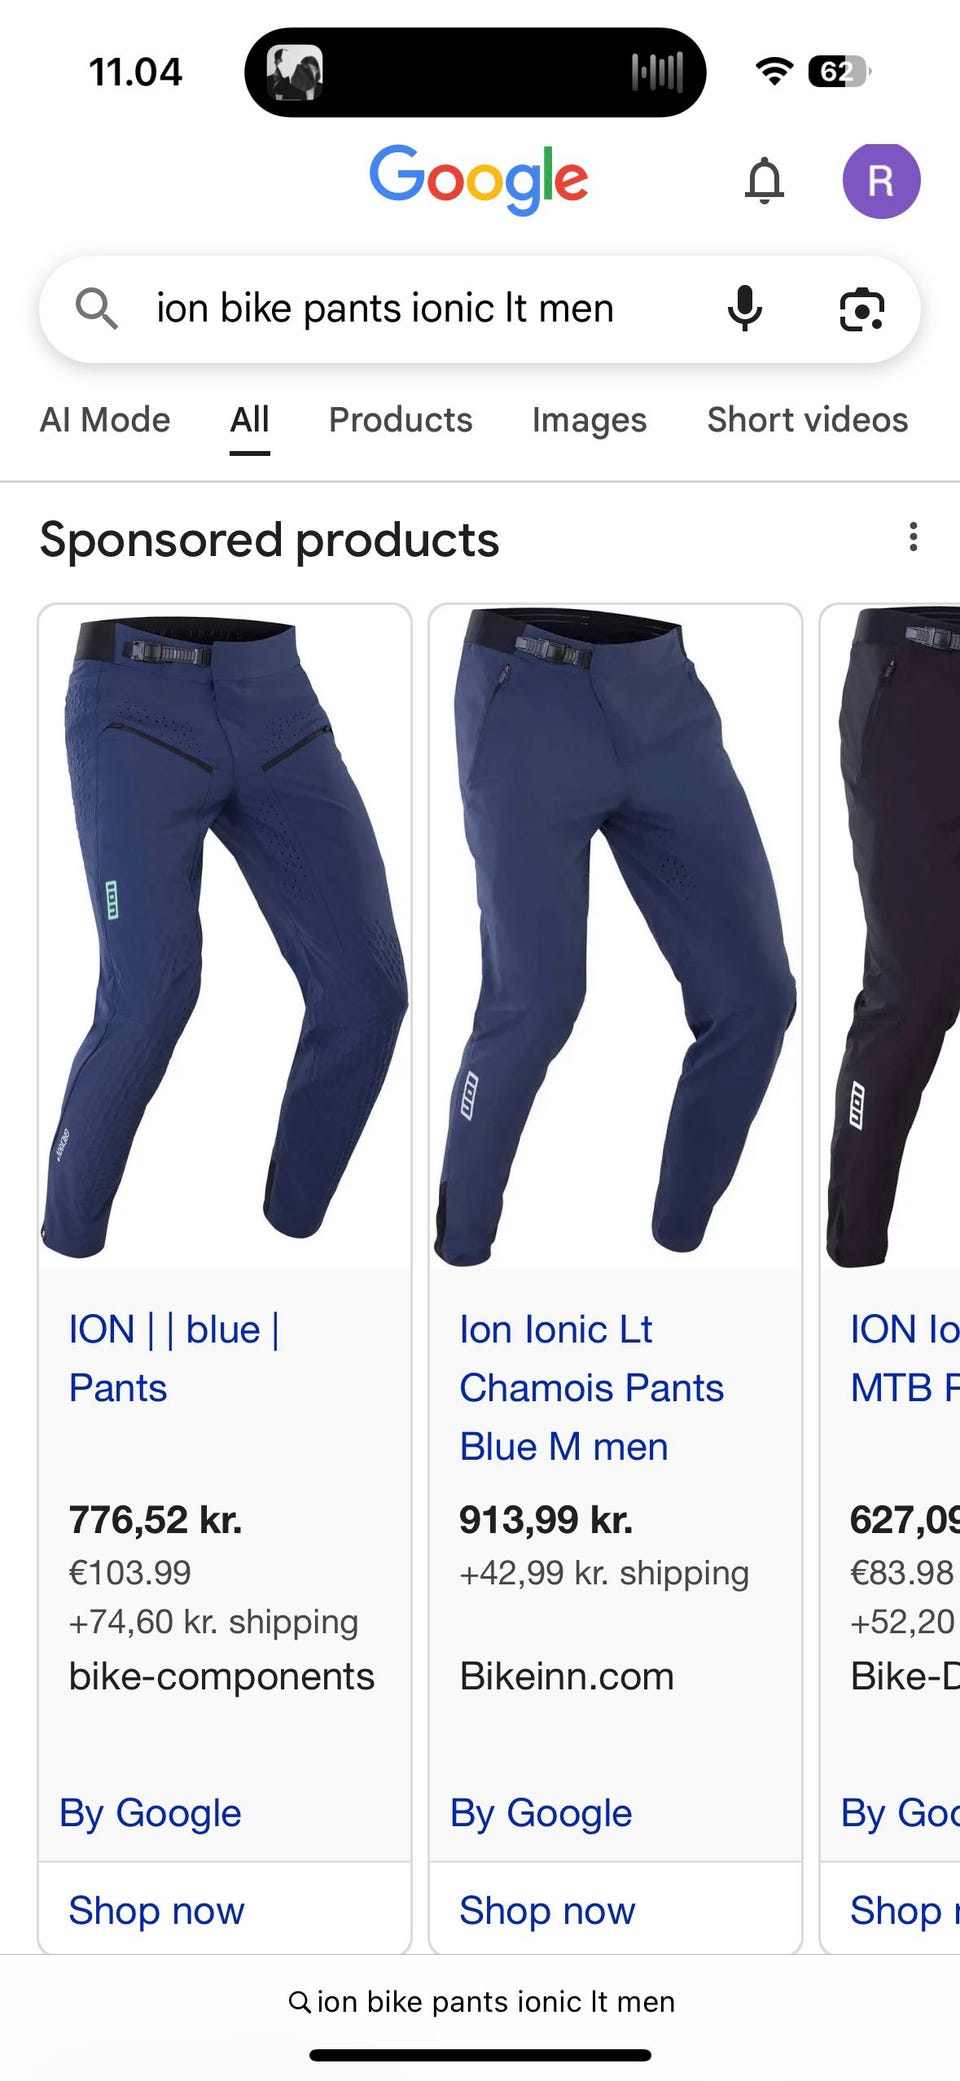Switch to the Products tab
Viewport: 960px width, 2081px height.
(400, 420)
